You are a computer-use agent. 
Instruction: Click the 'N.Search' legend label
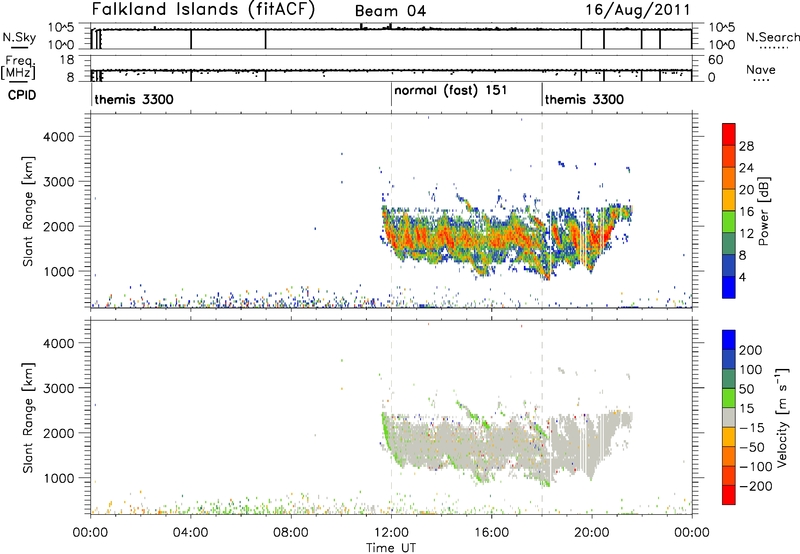tap(773, 37)
